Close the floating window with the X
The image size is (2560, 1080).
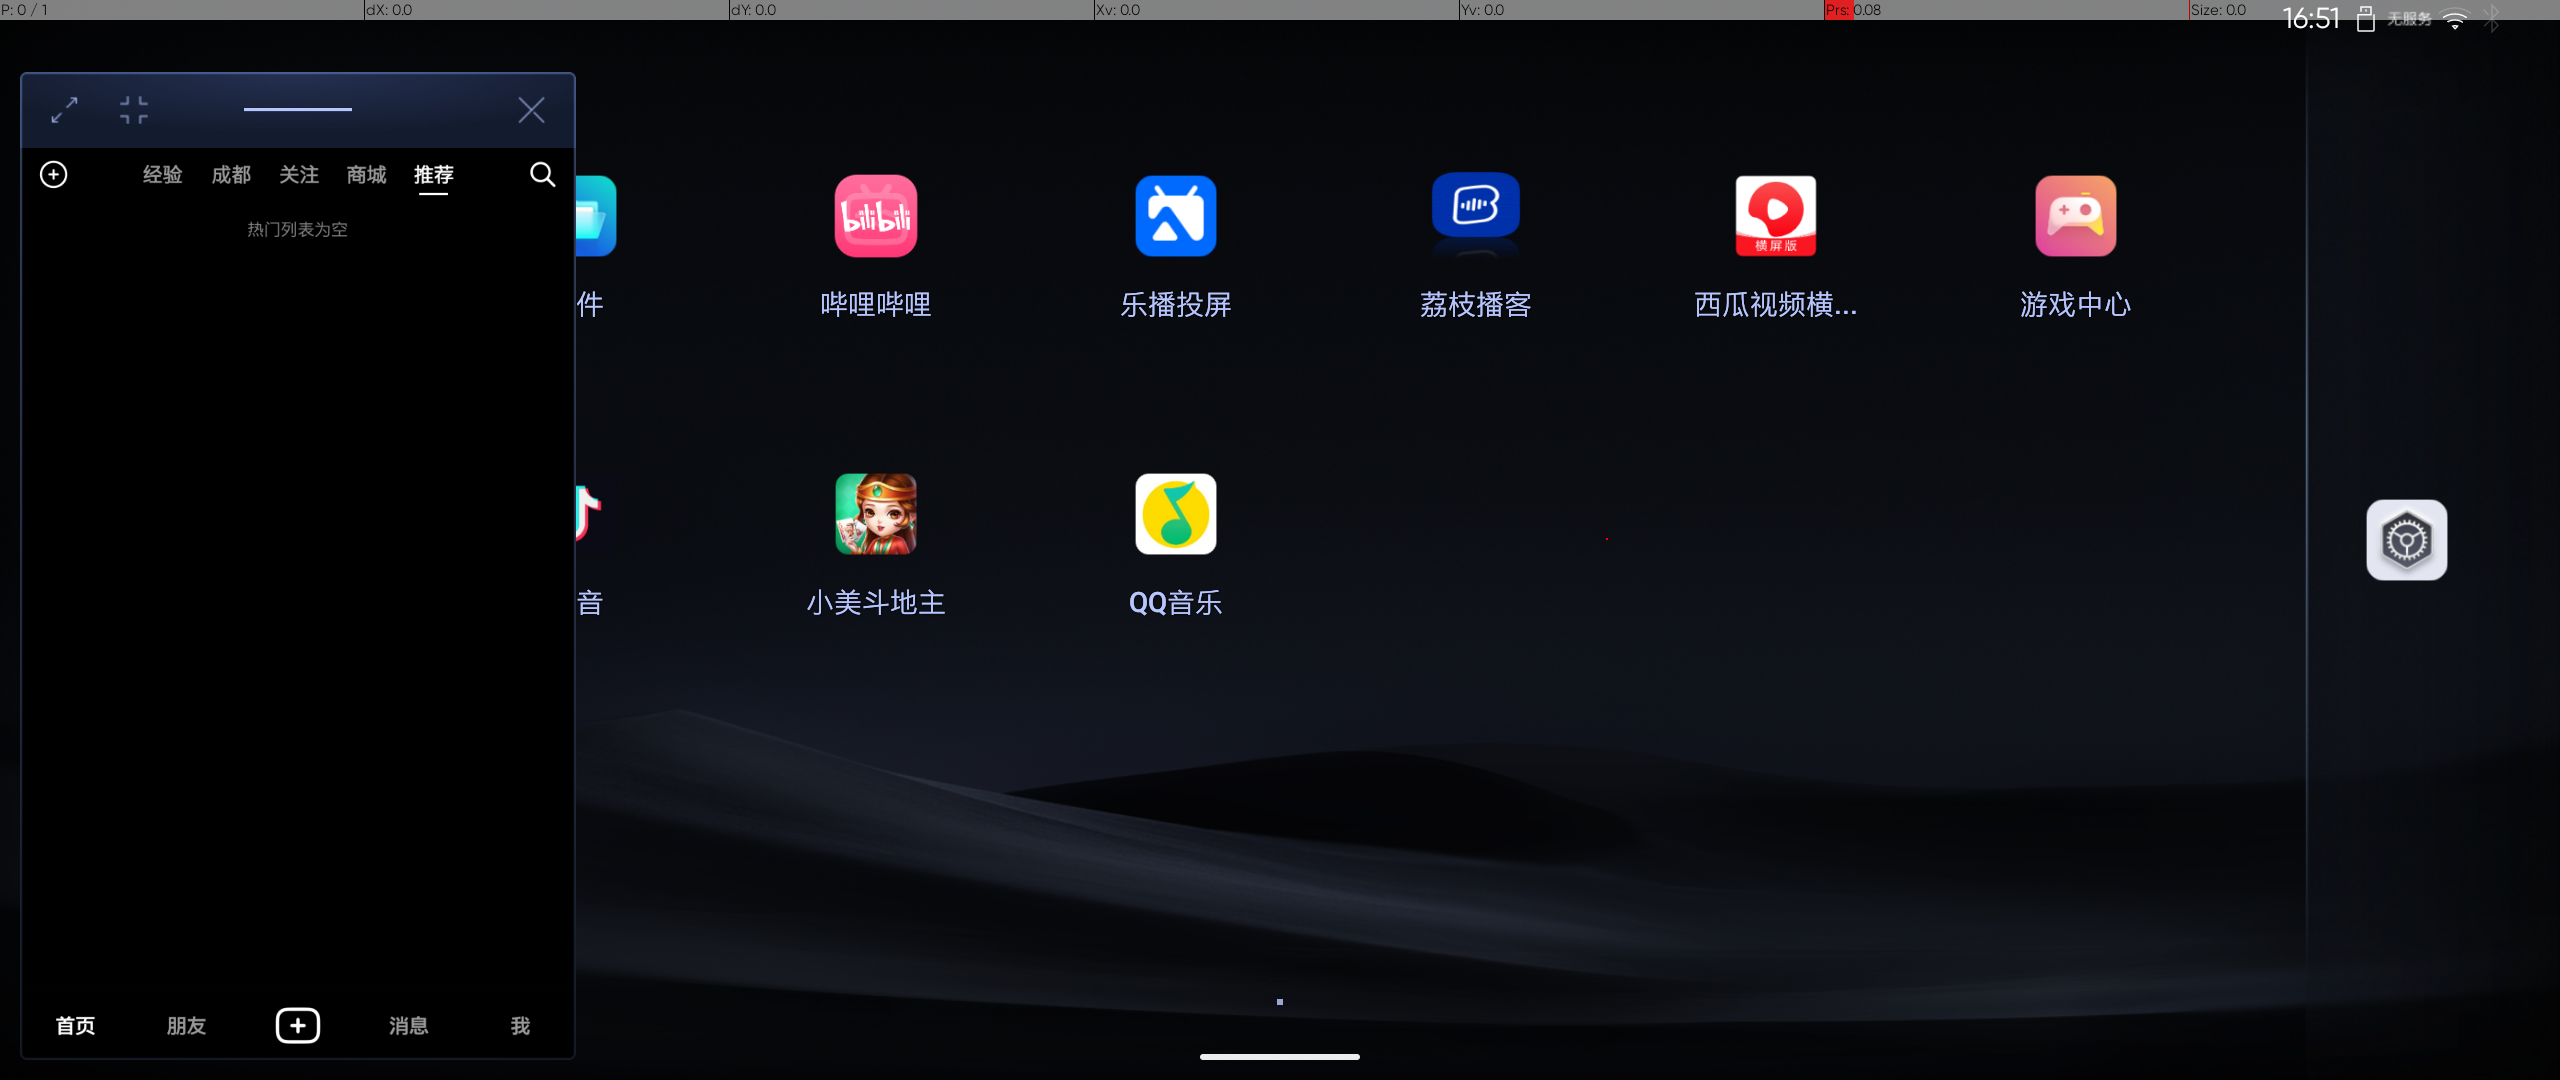531,110
